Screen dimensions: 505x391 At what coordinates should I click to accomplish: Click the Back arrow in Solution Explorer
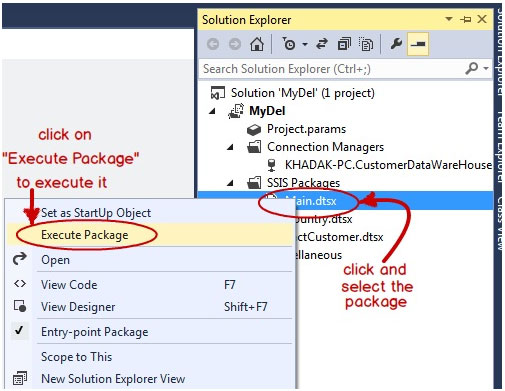[213, 44]
